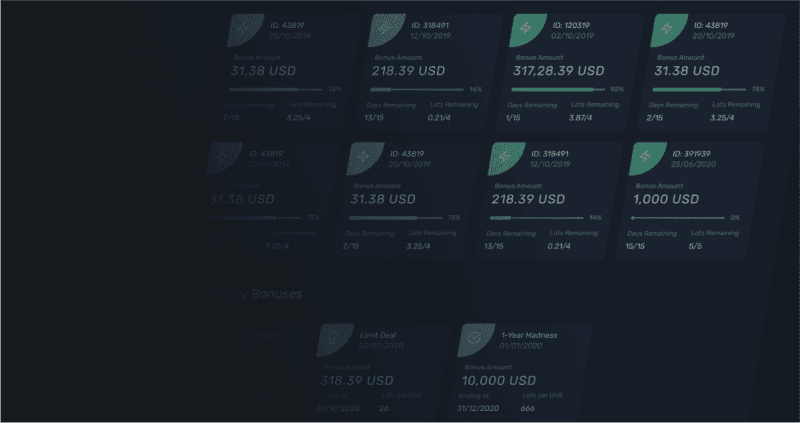Open the 10,000 USD bonus amount
The height and width of the screenshot is (423, 800).
pyautogui.click(x=498, y=381)
